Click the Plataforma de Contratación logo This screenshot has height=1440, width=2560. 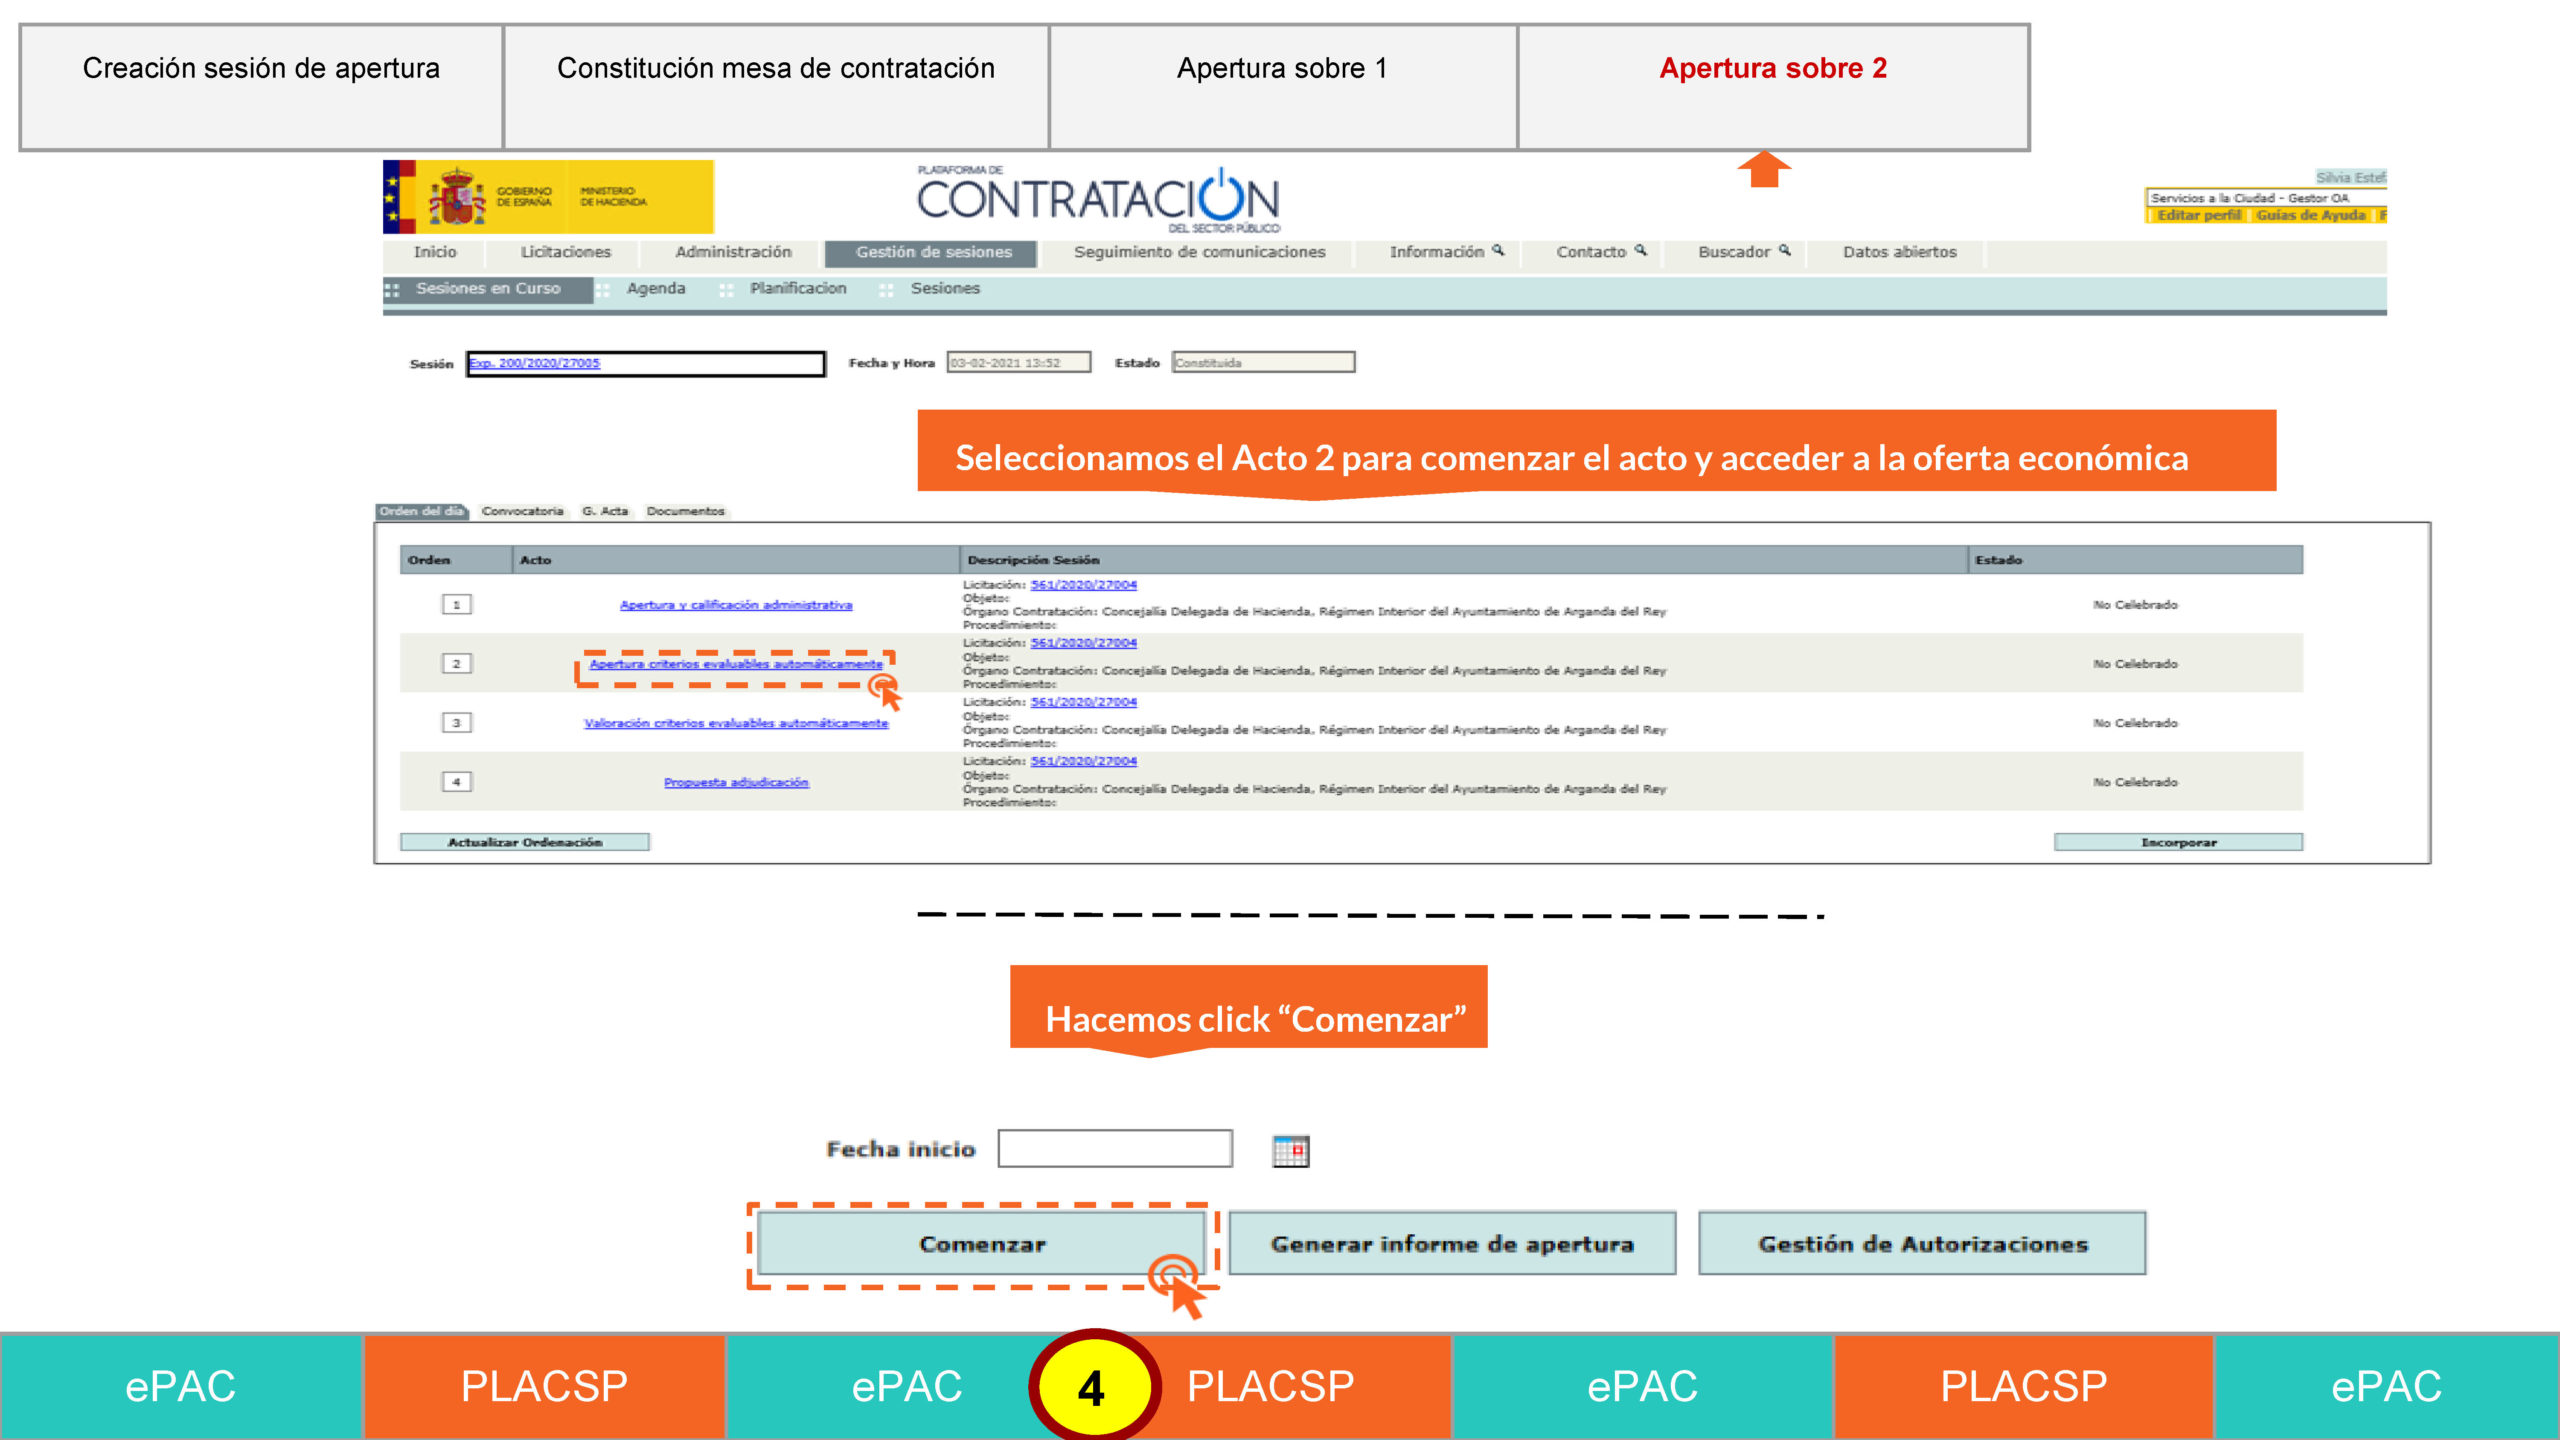1098,199
